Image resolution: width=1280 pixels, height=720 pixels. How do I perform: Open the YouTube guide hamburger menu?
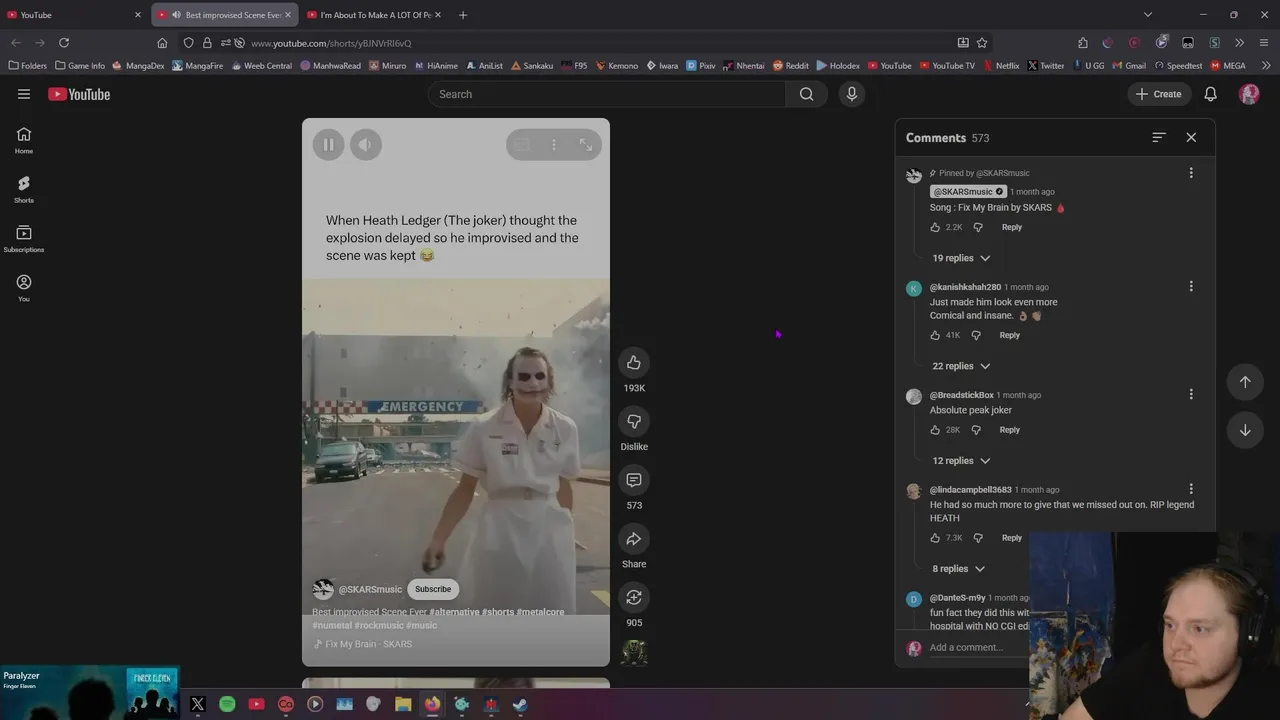24,94
